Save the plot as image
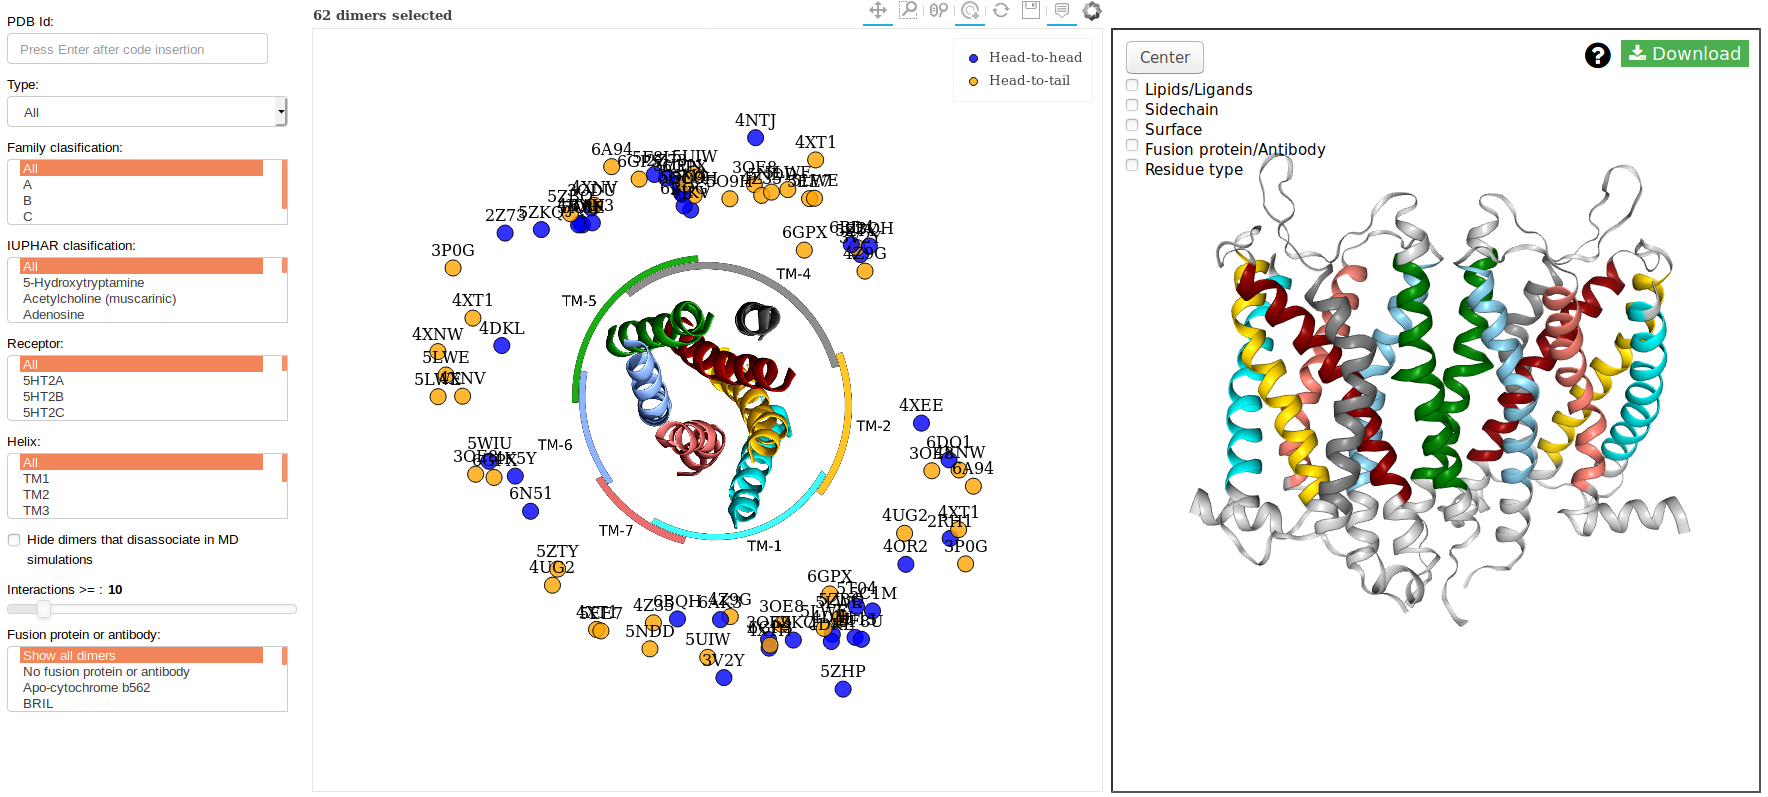The height and width of the screenshot is (797, 1768). (1031, 10)
